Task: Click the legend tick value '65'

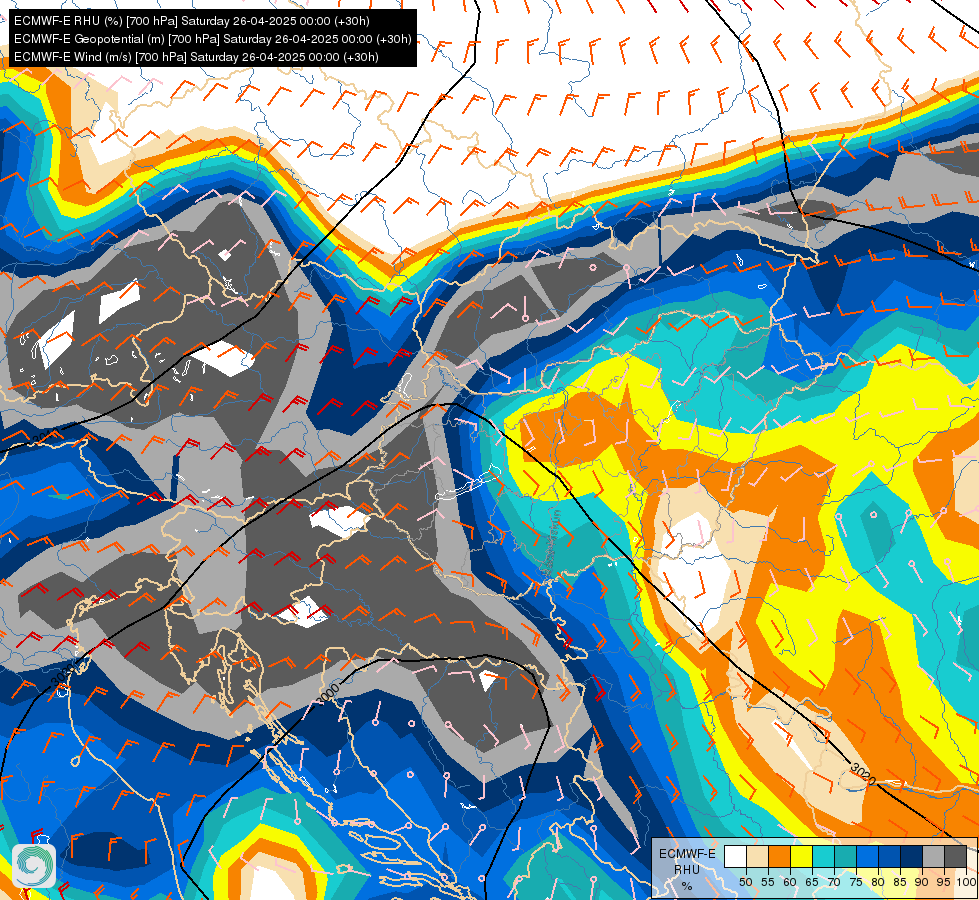Action: [x=812, y=883]
